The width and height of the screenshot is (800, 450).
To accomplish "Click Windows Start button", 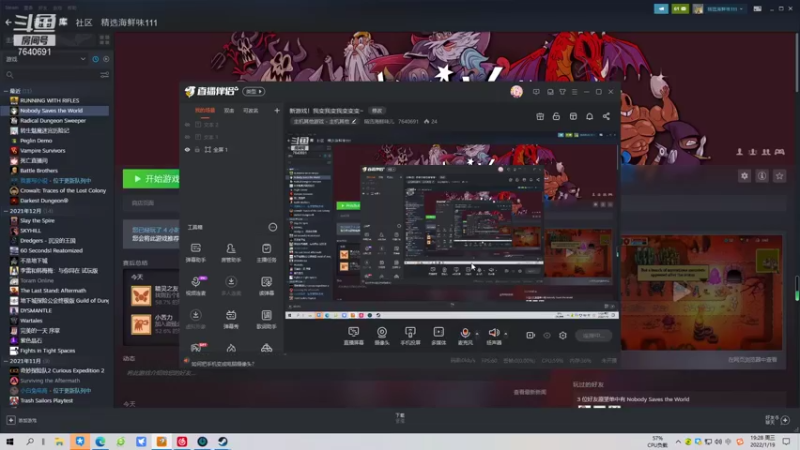I will (10, 441).
